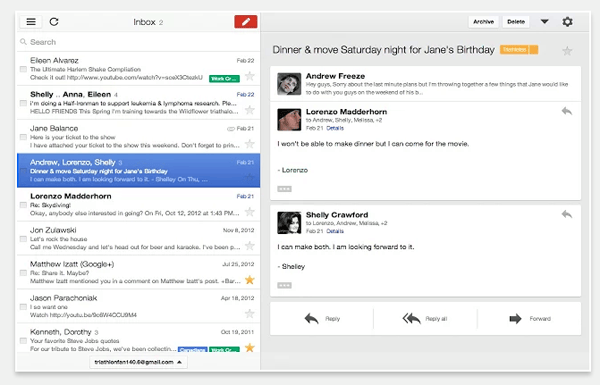Image resolution: width=600 pixels, height=385 pixels.
Task: Reply to Shelly Crawford's message via arrow
Action: click(567, 214)
